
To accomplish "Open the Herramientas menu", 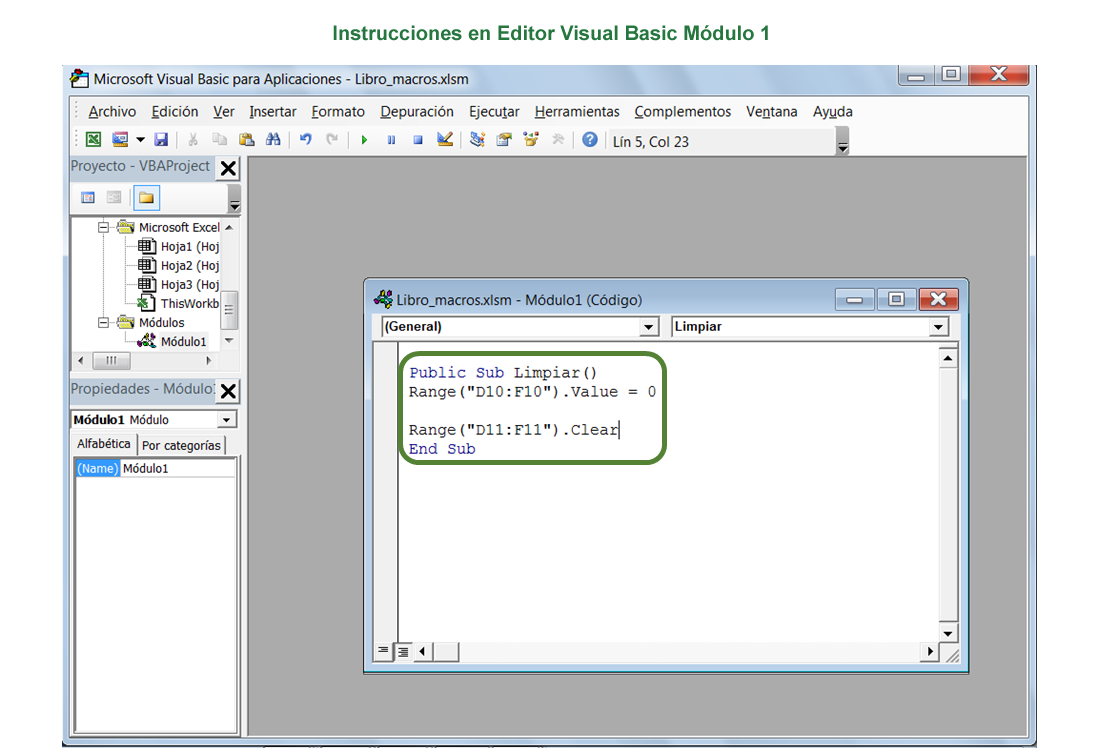I will click(x=577, y=112).
